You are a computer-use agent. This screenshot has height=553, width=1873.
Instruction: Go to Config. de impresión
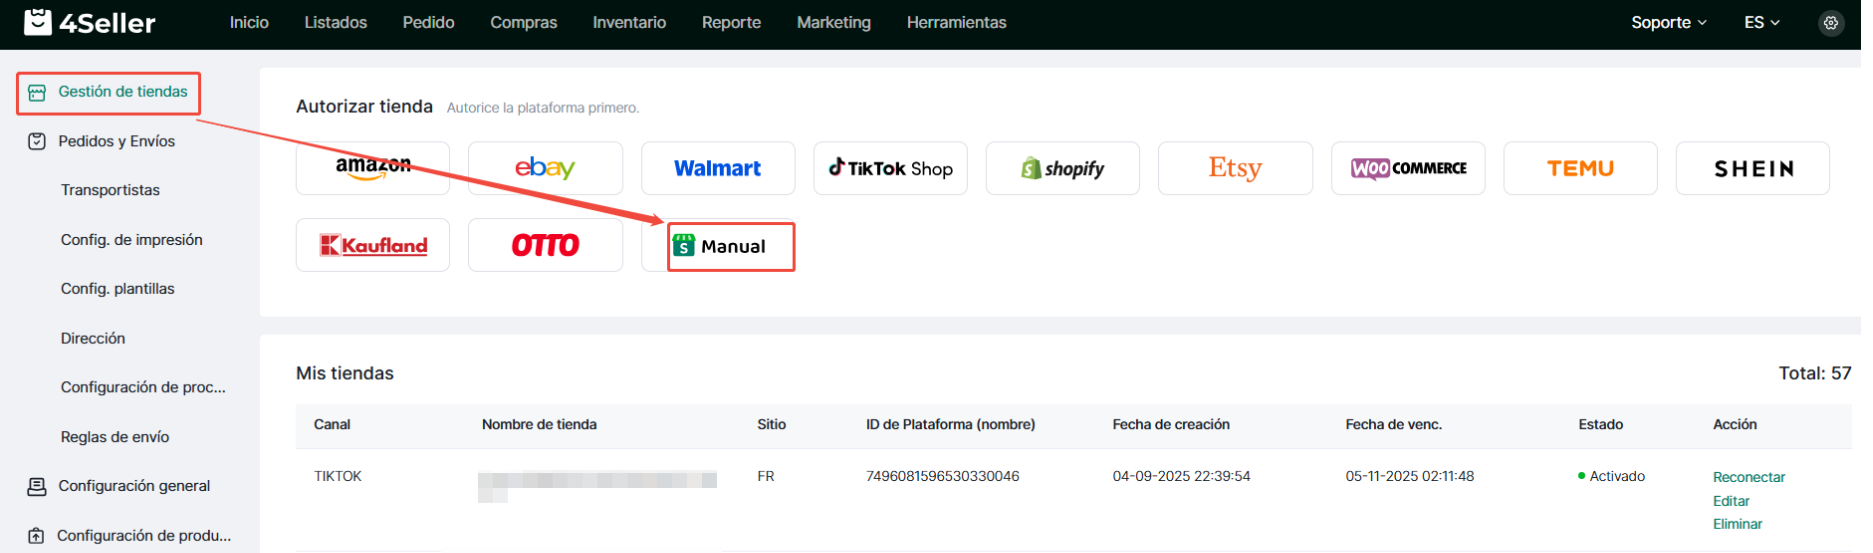click(x=131, y=240)
